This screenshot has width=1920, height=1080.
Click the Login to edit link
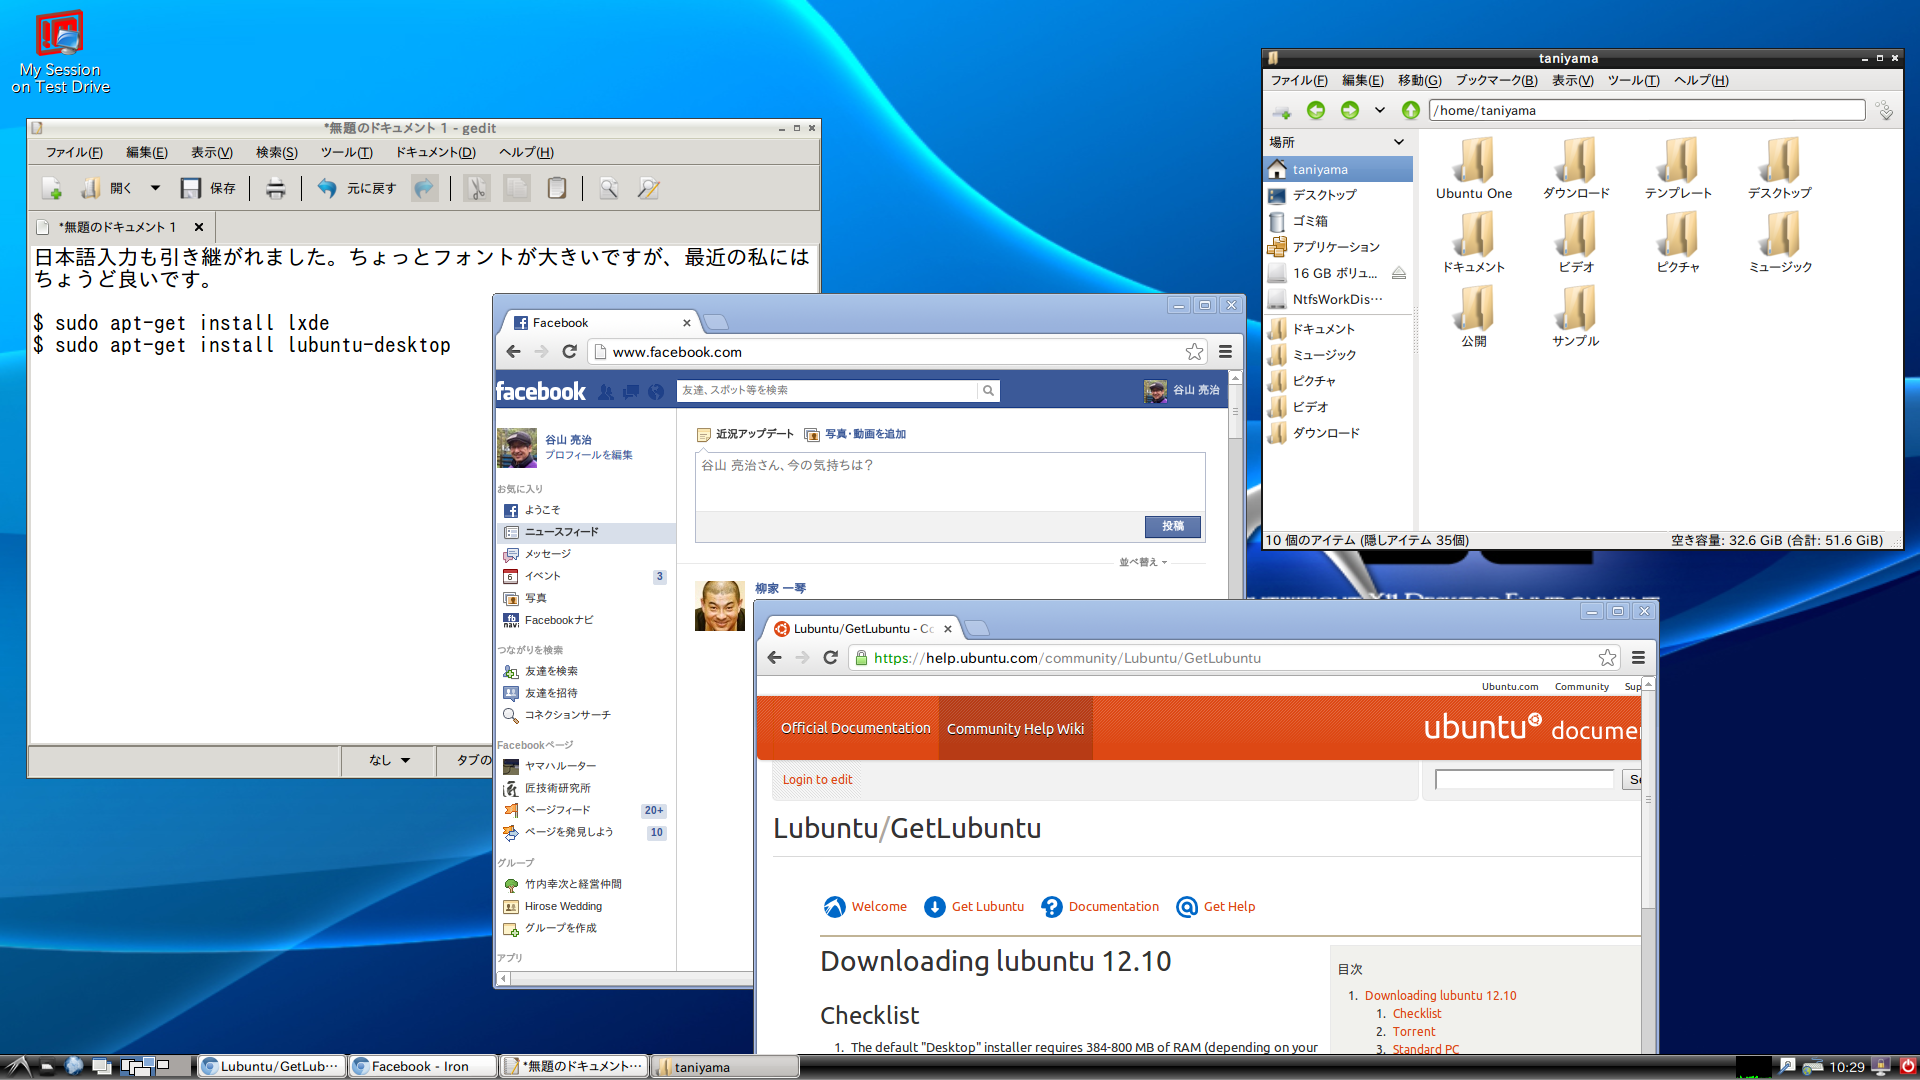coord(817,780)
